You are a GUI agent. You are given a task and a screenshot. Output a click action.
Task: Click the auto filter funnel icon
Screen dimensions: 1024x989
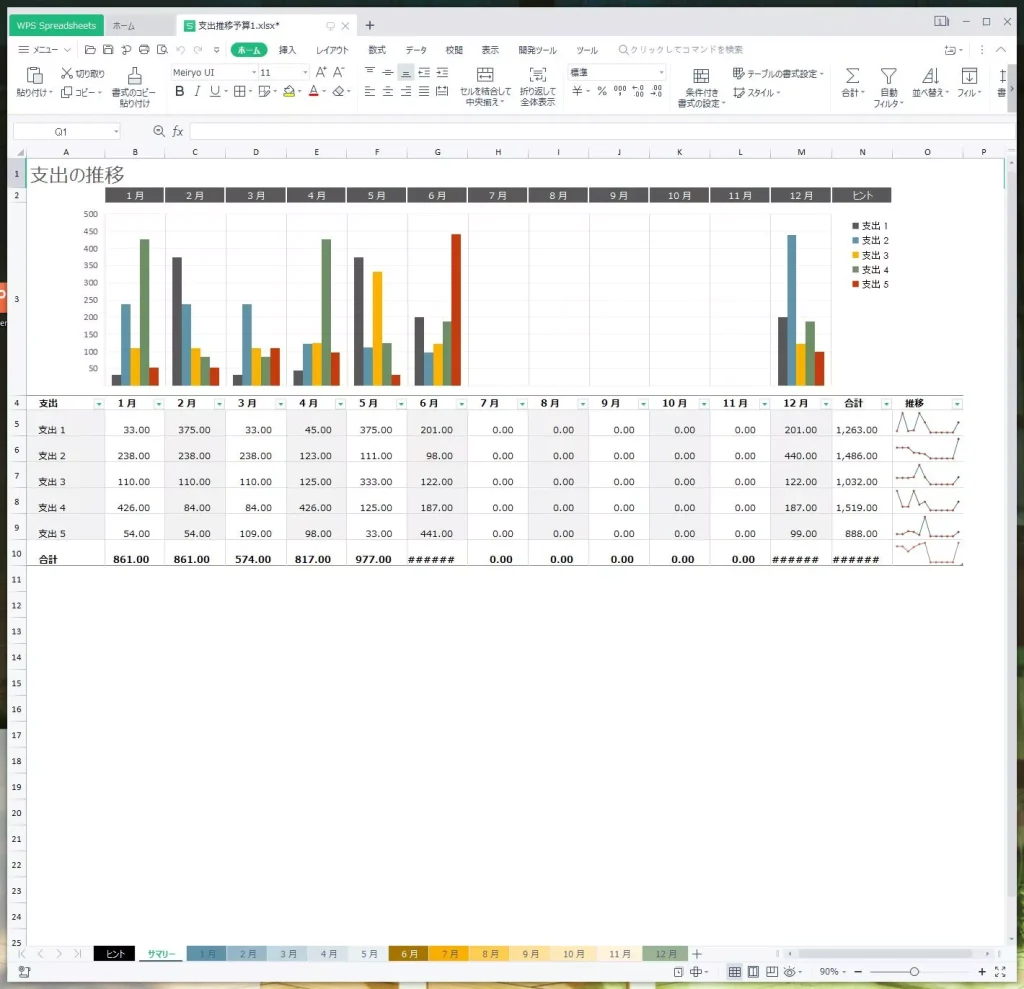[x=887, y=76]
